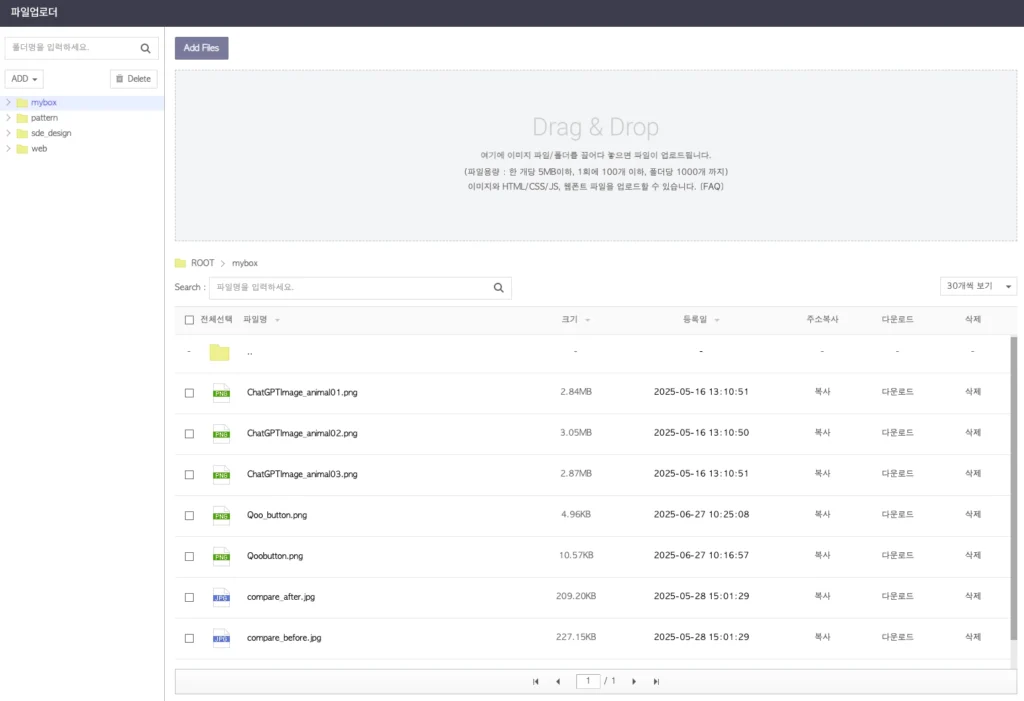The image size is (1024, 701).
Task: Click ROOT in the breadcrumb path
Action: [202, 263]
